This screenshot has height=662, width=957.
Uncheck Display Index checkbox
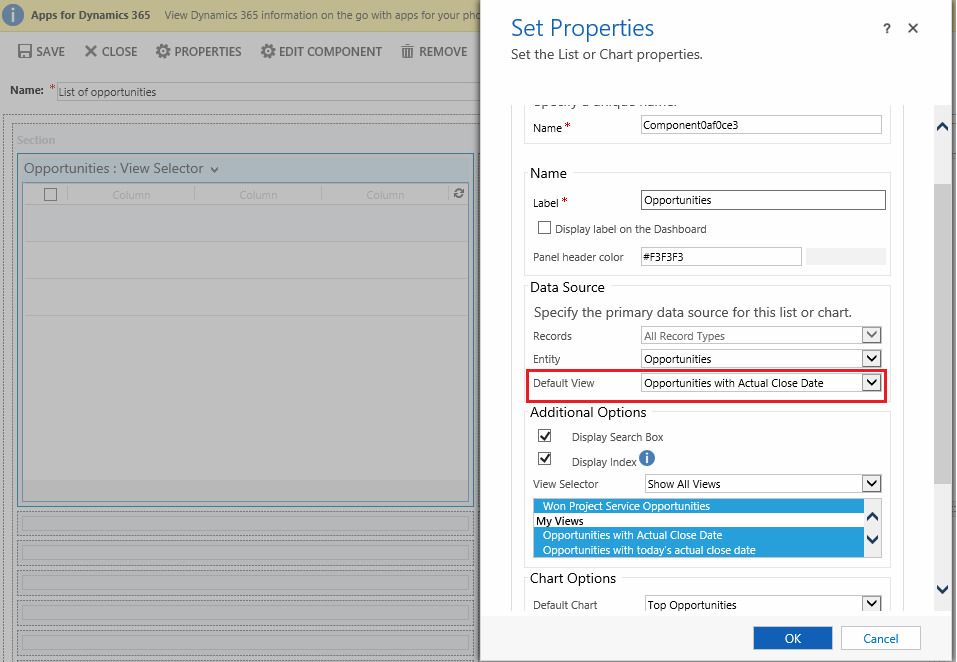(544, 458)
